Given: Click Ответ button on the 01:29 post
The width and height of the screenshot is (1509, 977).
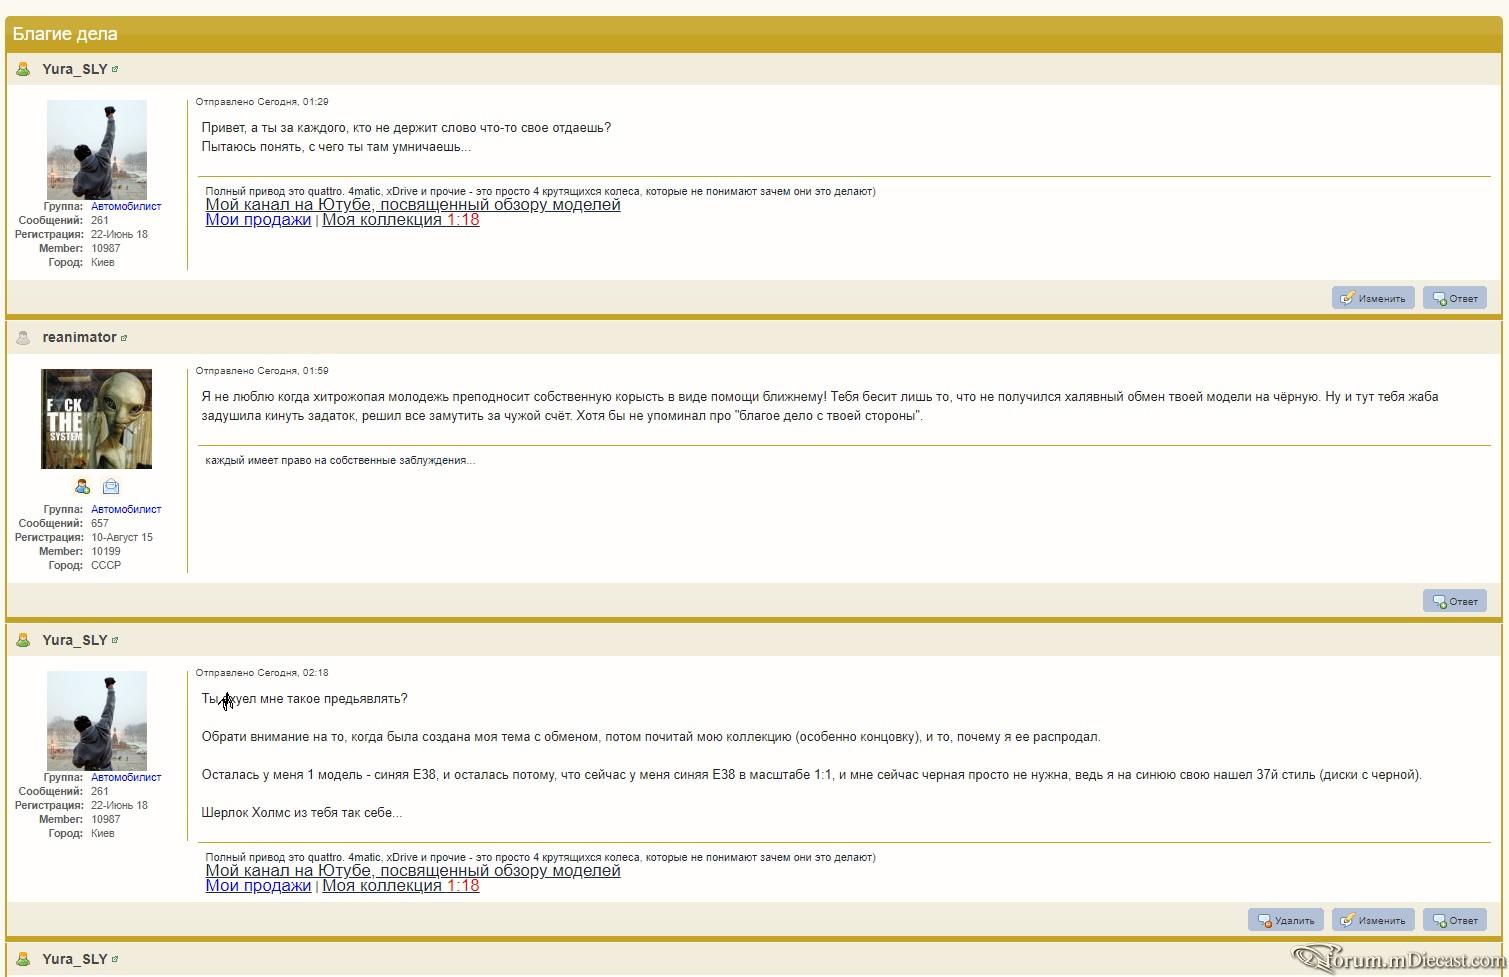Looking at the screenshot, I should (1455, 298).
